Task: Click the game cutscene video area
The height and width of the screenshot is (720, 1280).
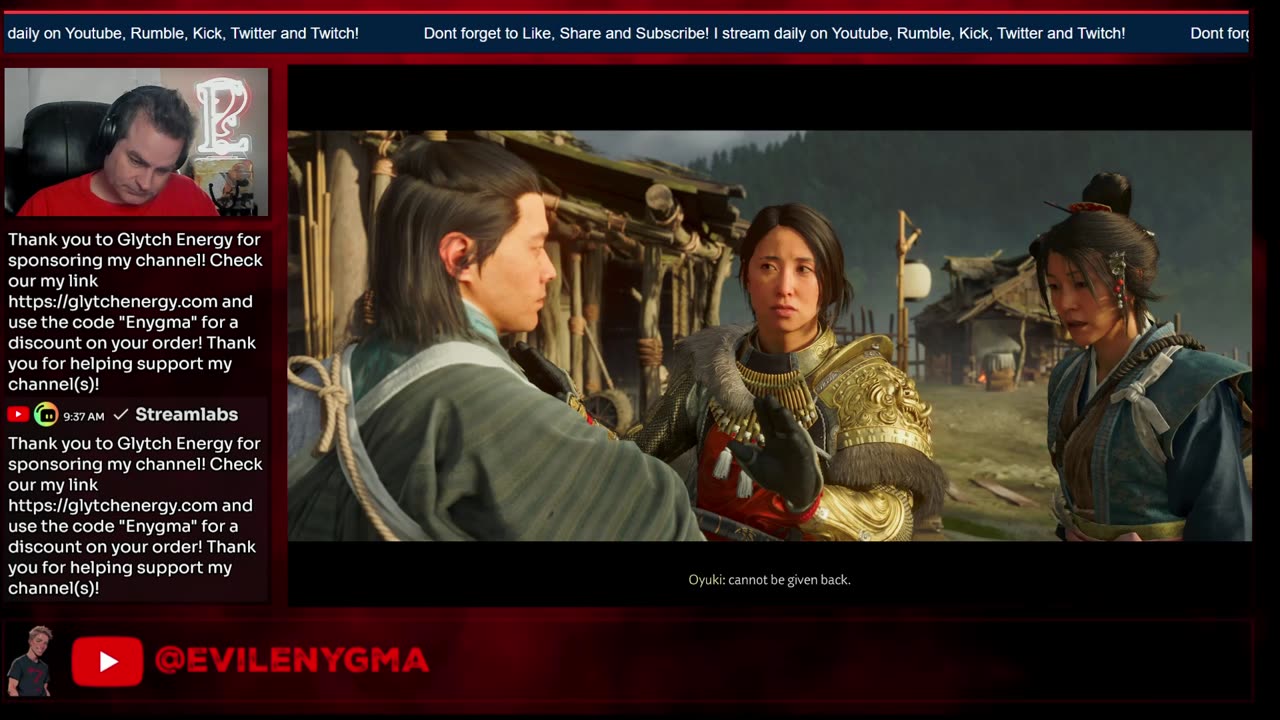Action: [769, 336]
